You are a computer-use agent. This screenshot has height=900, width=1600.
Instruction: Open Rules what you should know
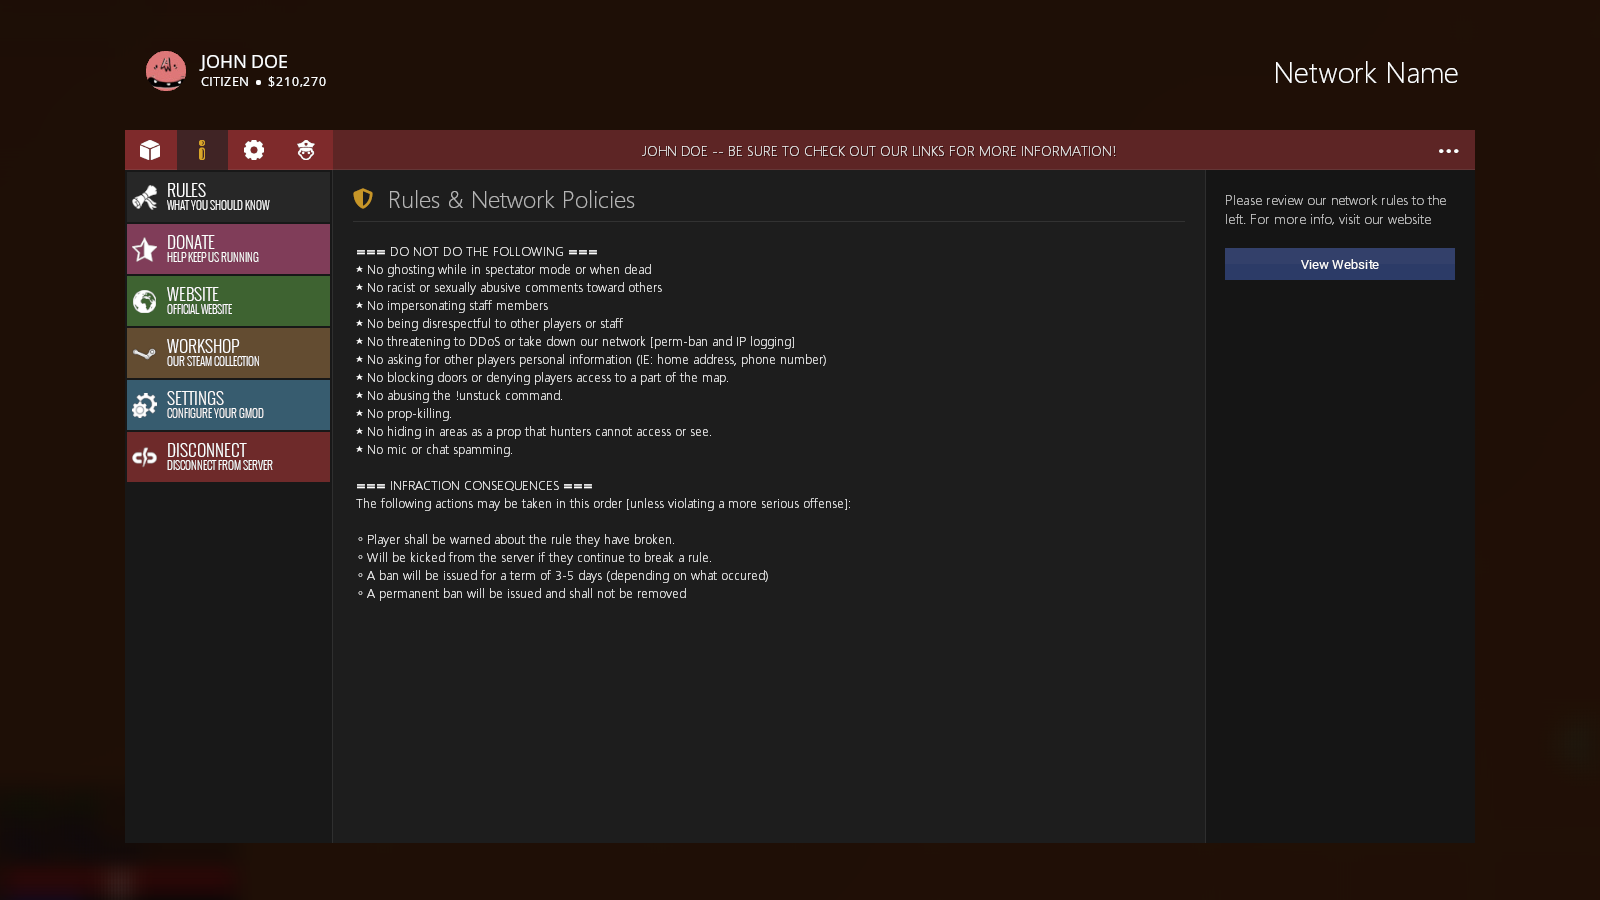[x=228, y=197]
